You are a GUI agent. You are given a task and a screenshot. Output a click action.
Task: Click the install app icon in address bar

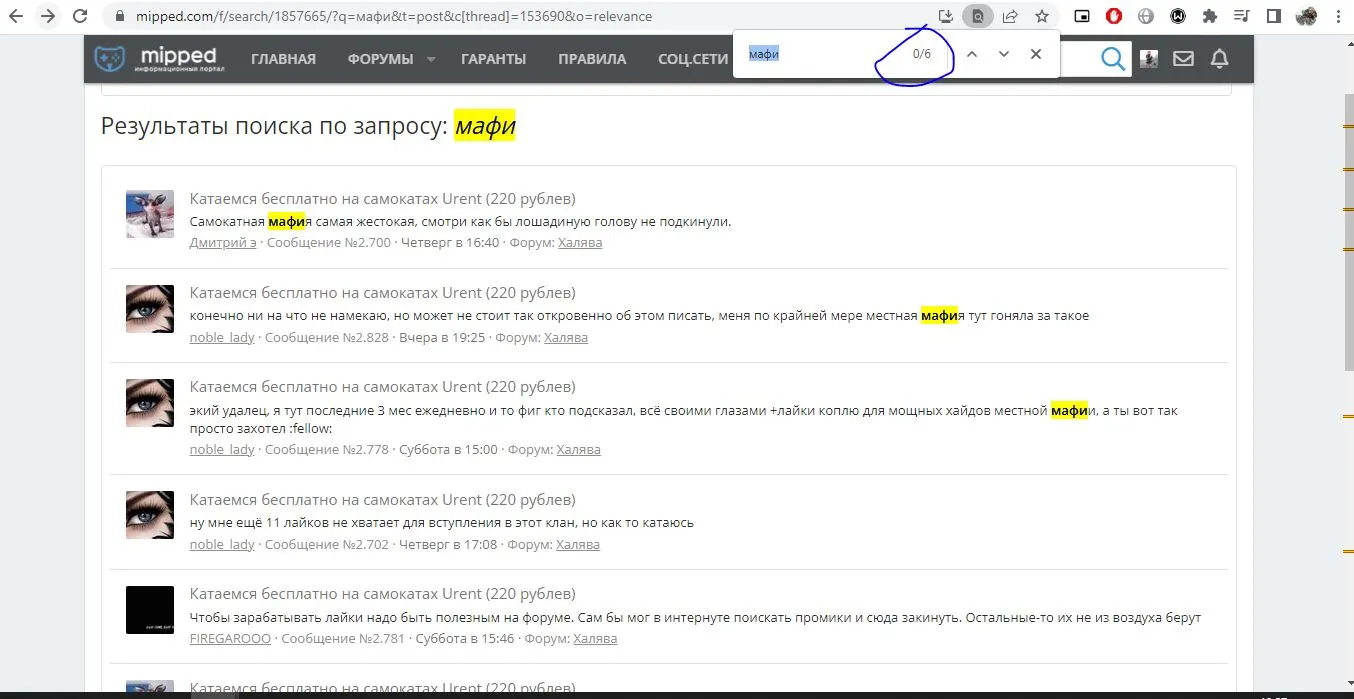point(946,16)
